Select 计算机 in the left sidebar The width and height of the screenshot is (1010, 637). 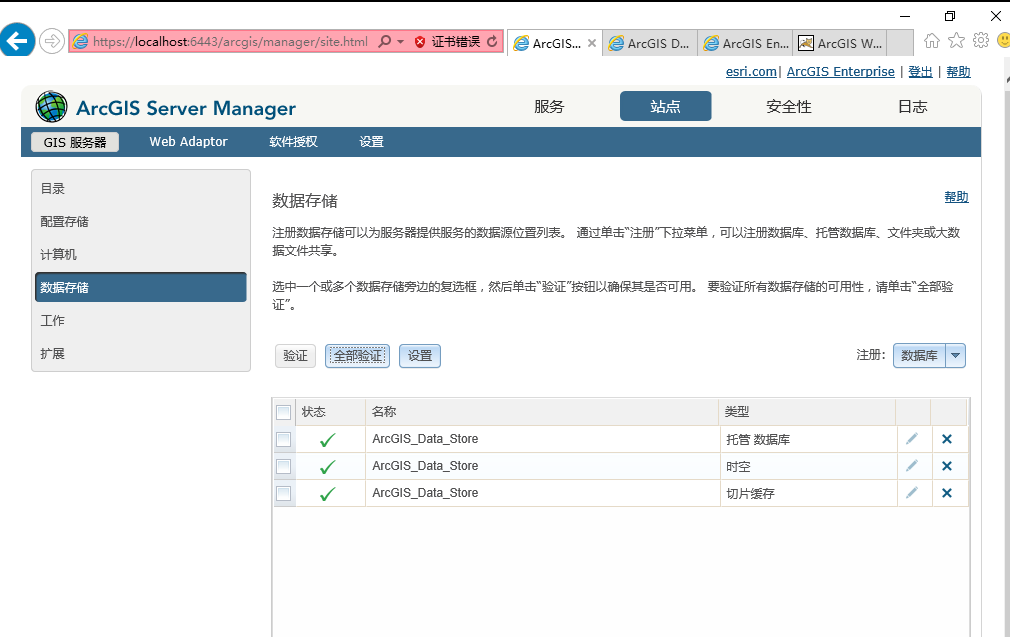coord(140,254)
